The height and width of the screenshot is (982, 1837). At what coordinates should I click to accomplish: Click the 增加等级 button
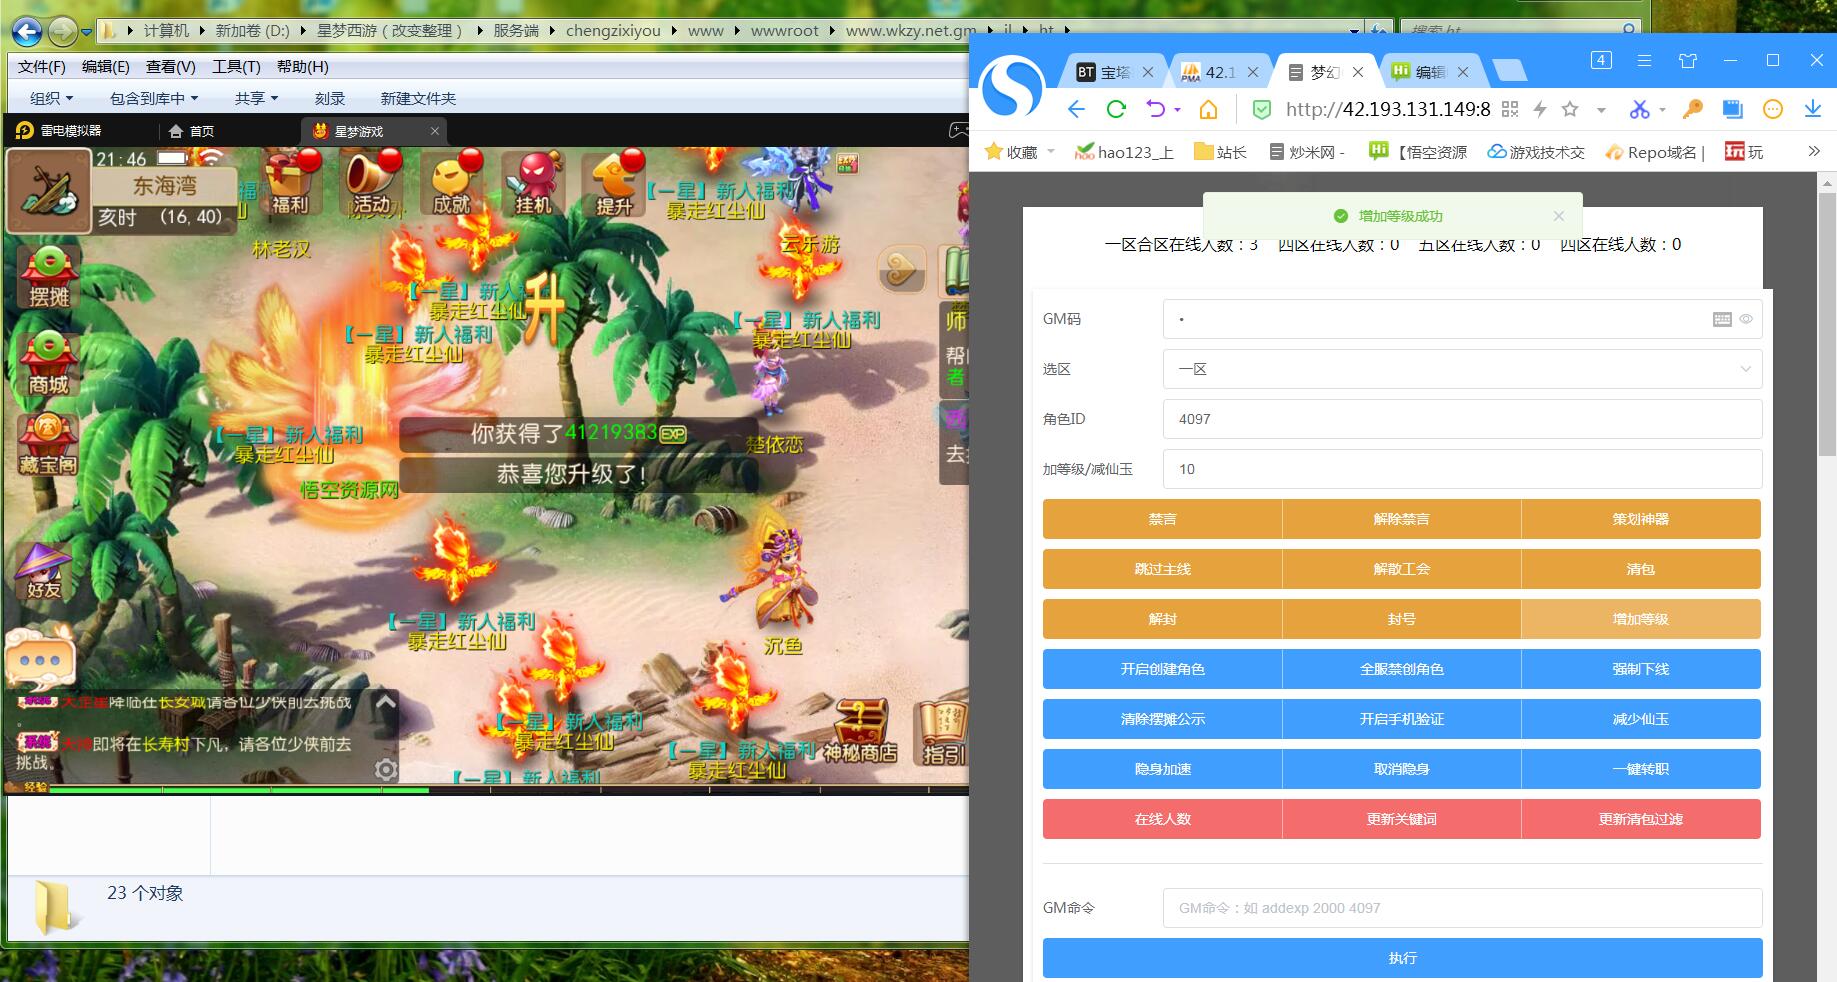pos(1640,619)
